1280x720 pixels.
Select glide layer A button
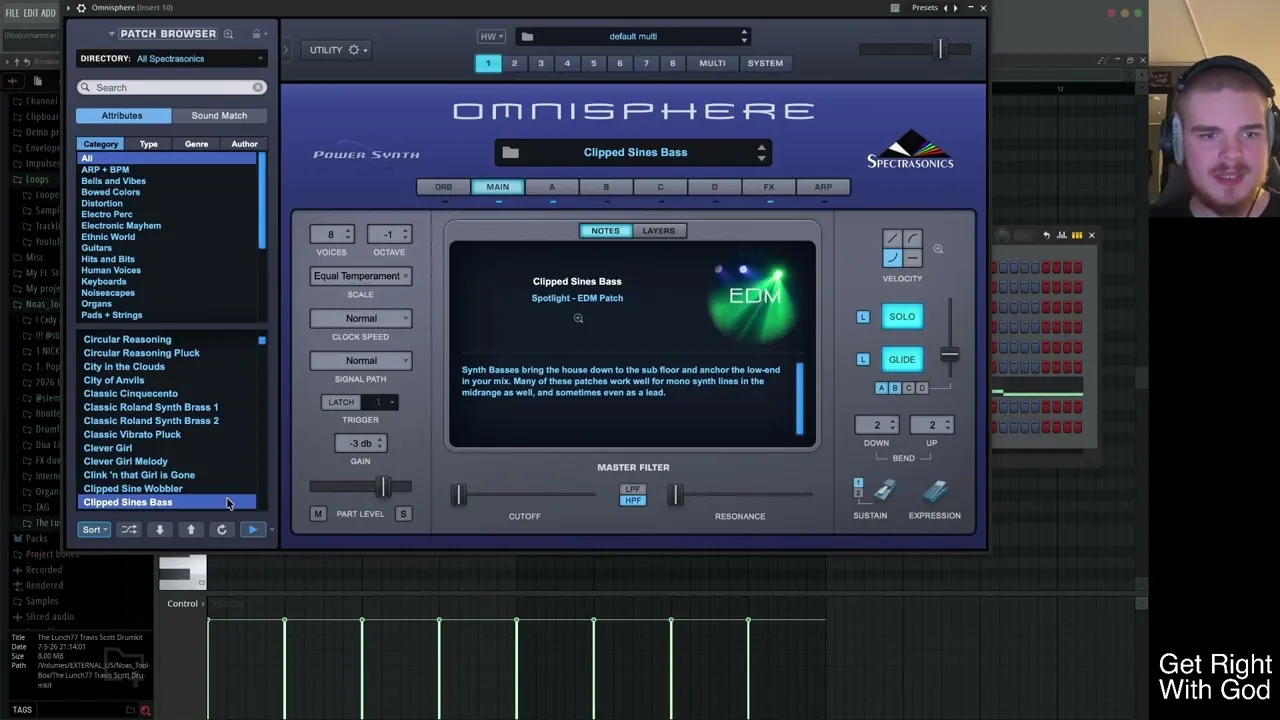point(881,388)
